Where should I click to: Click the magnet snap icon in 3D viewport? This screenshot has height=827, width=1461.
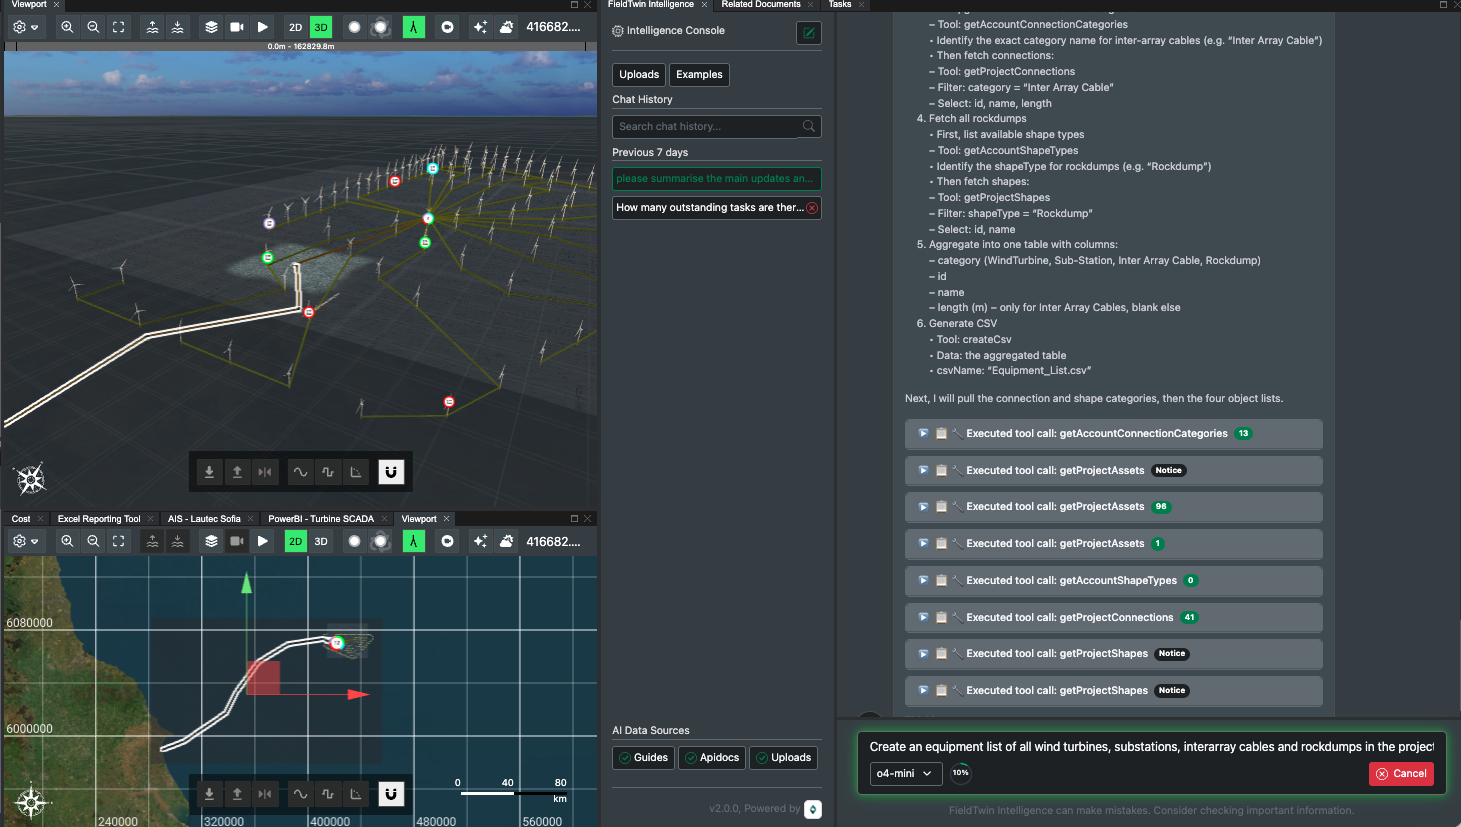(391, 472)
